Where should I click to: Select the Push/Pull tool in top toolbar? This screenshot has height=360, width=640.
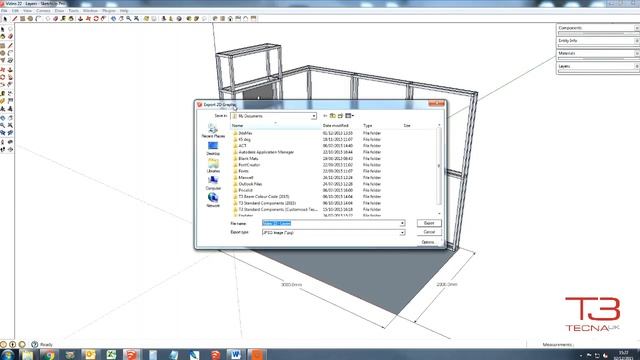coord(80,19)
